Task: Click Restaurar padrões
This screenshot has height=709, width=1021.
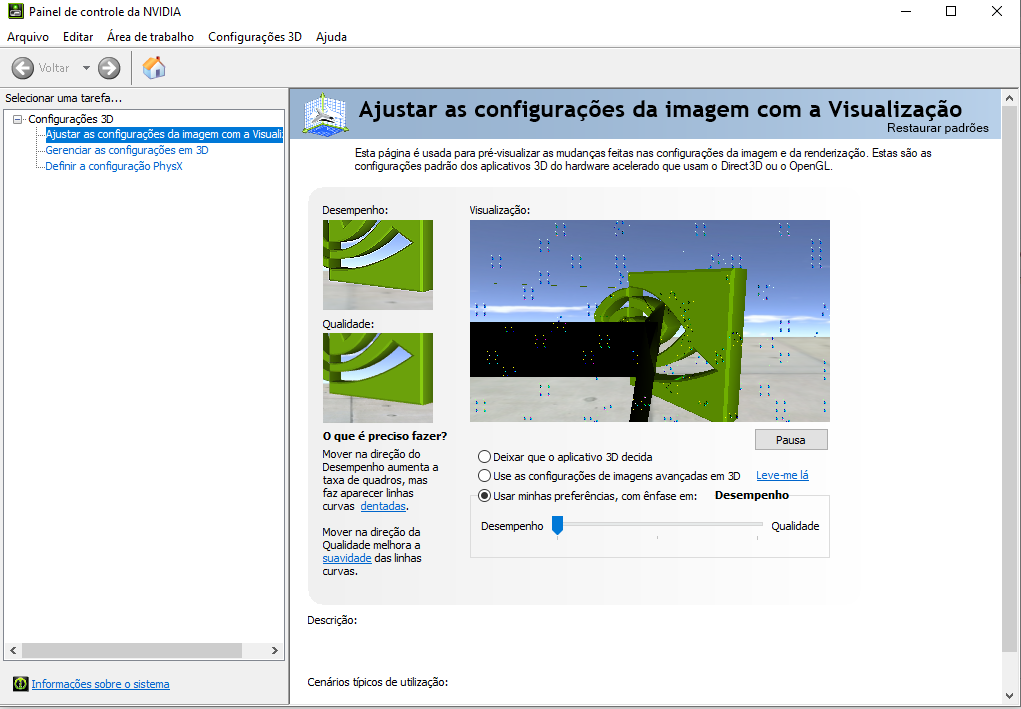Action: (x=938, y=128)
